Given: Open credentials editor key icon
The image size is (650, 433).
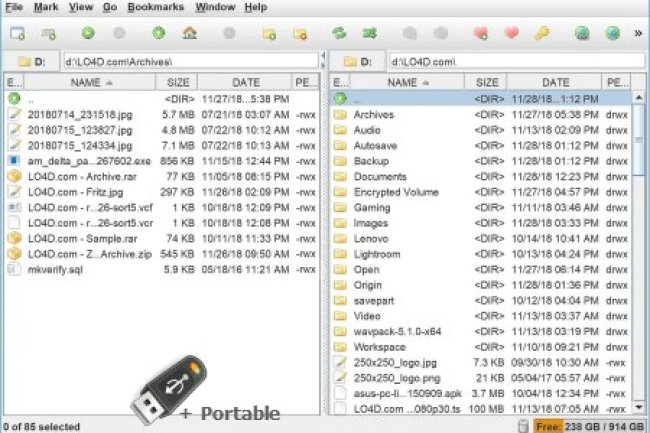Looking at the screenshot, I should [x=542, y=33].
